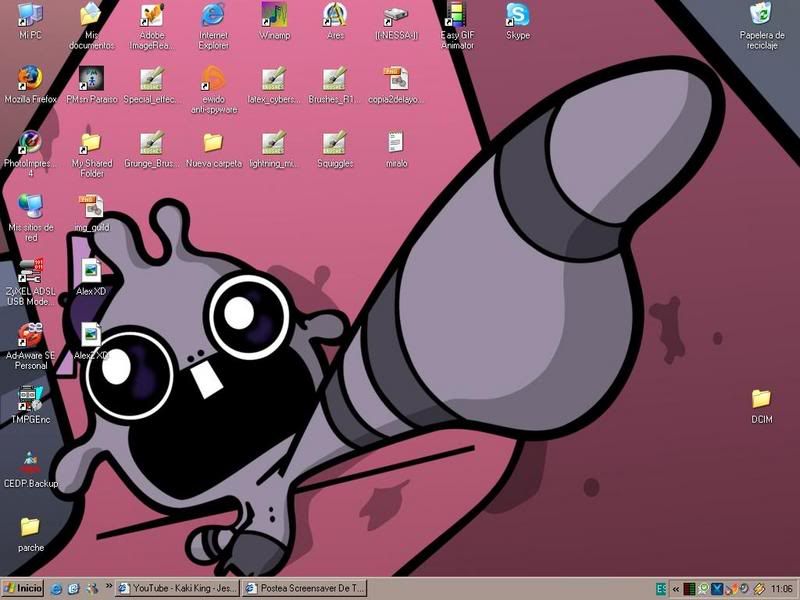Viewport: 800px width, 600px height.
Task: Launch the Ares desktop shortcut
Action: tap(335, 21)
